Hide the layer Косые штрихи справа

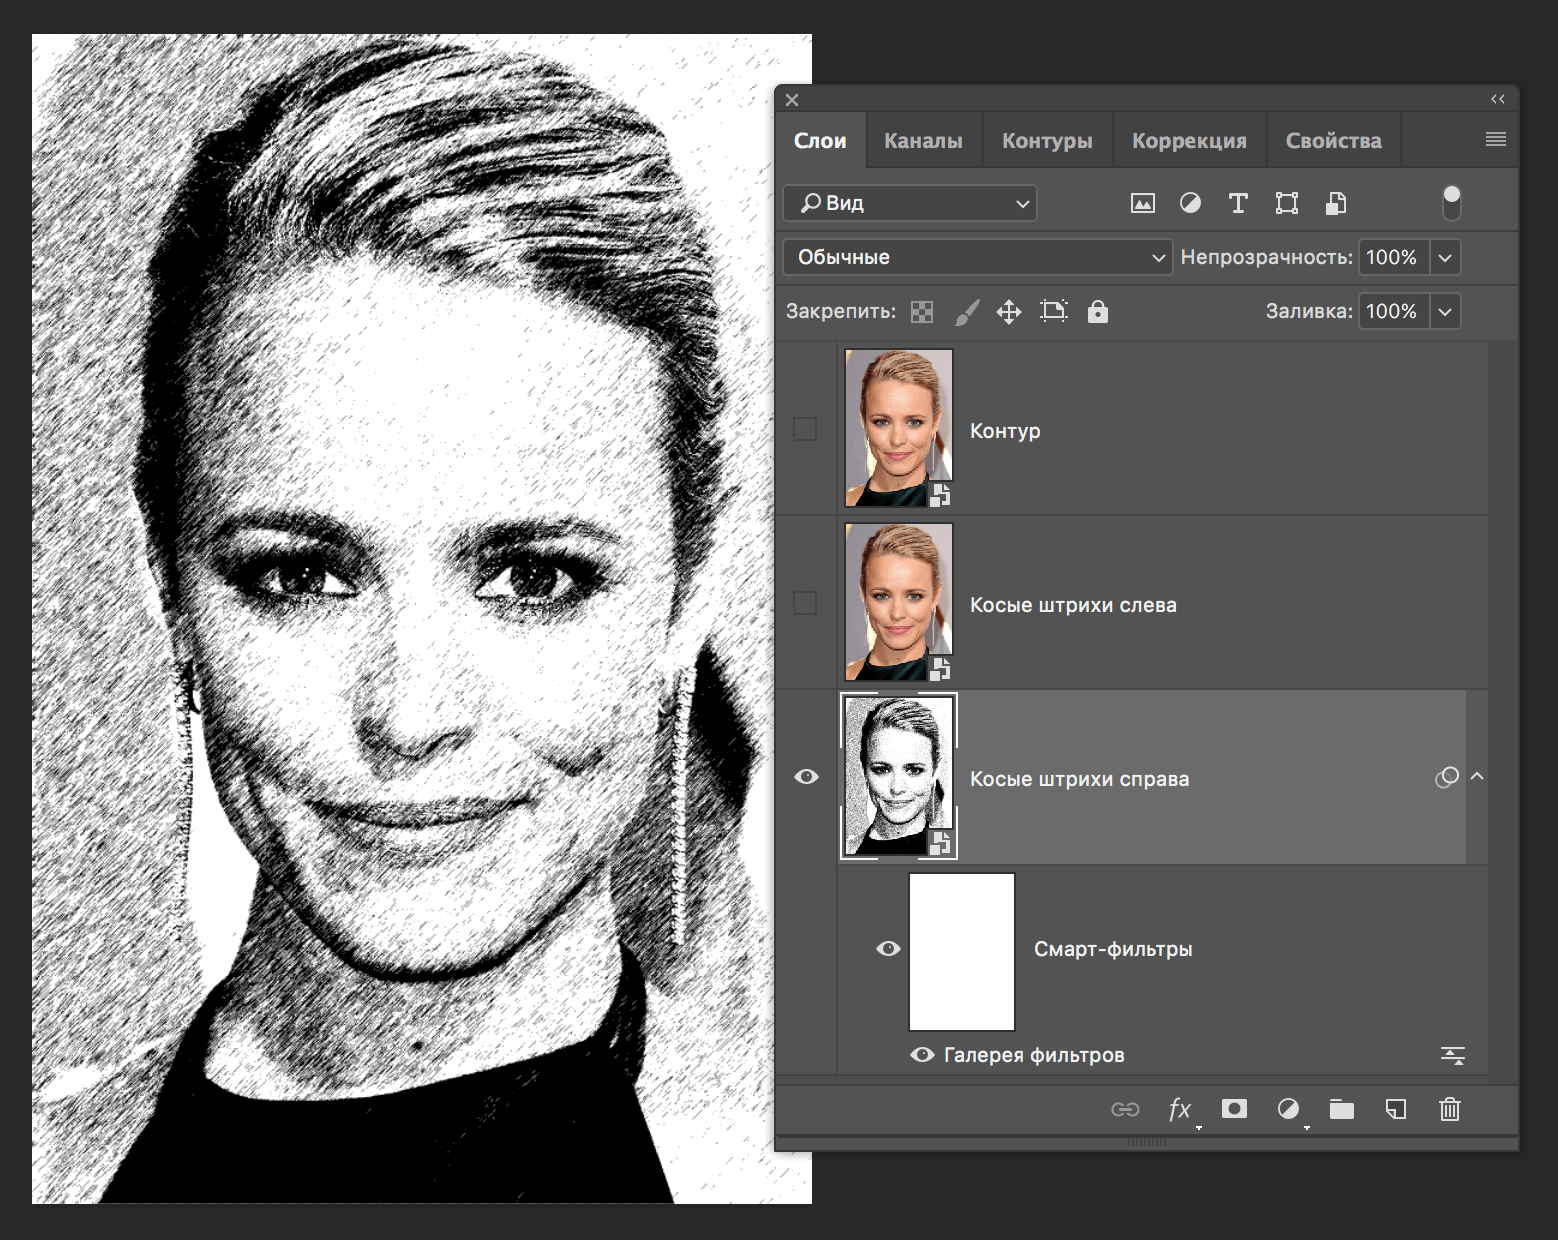806,777
